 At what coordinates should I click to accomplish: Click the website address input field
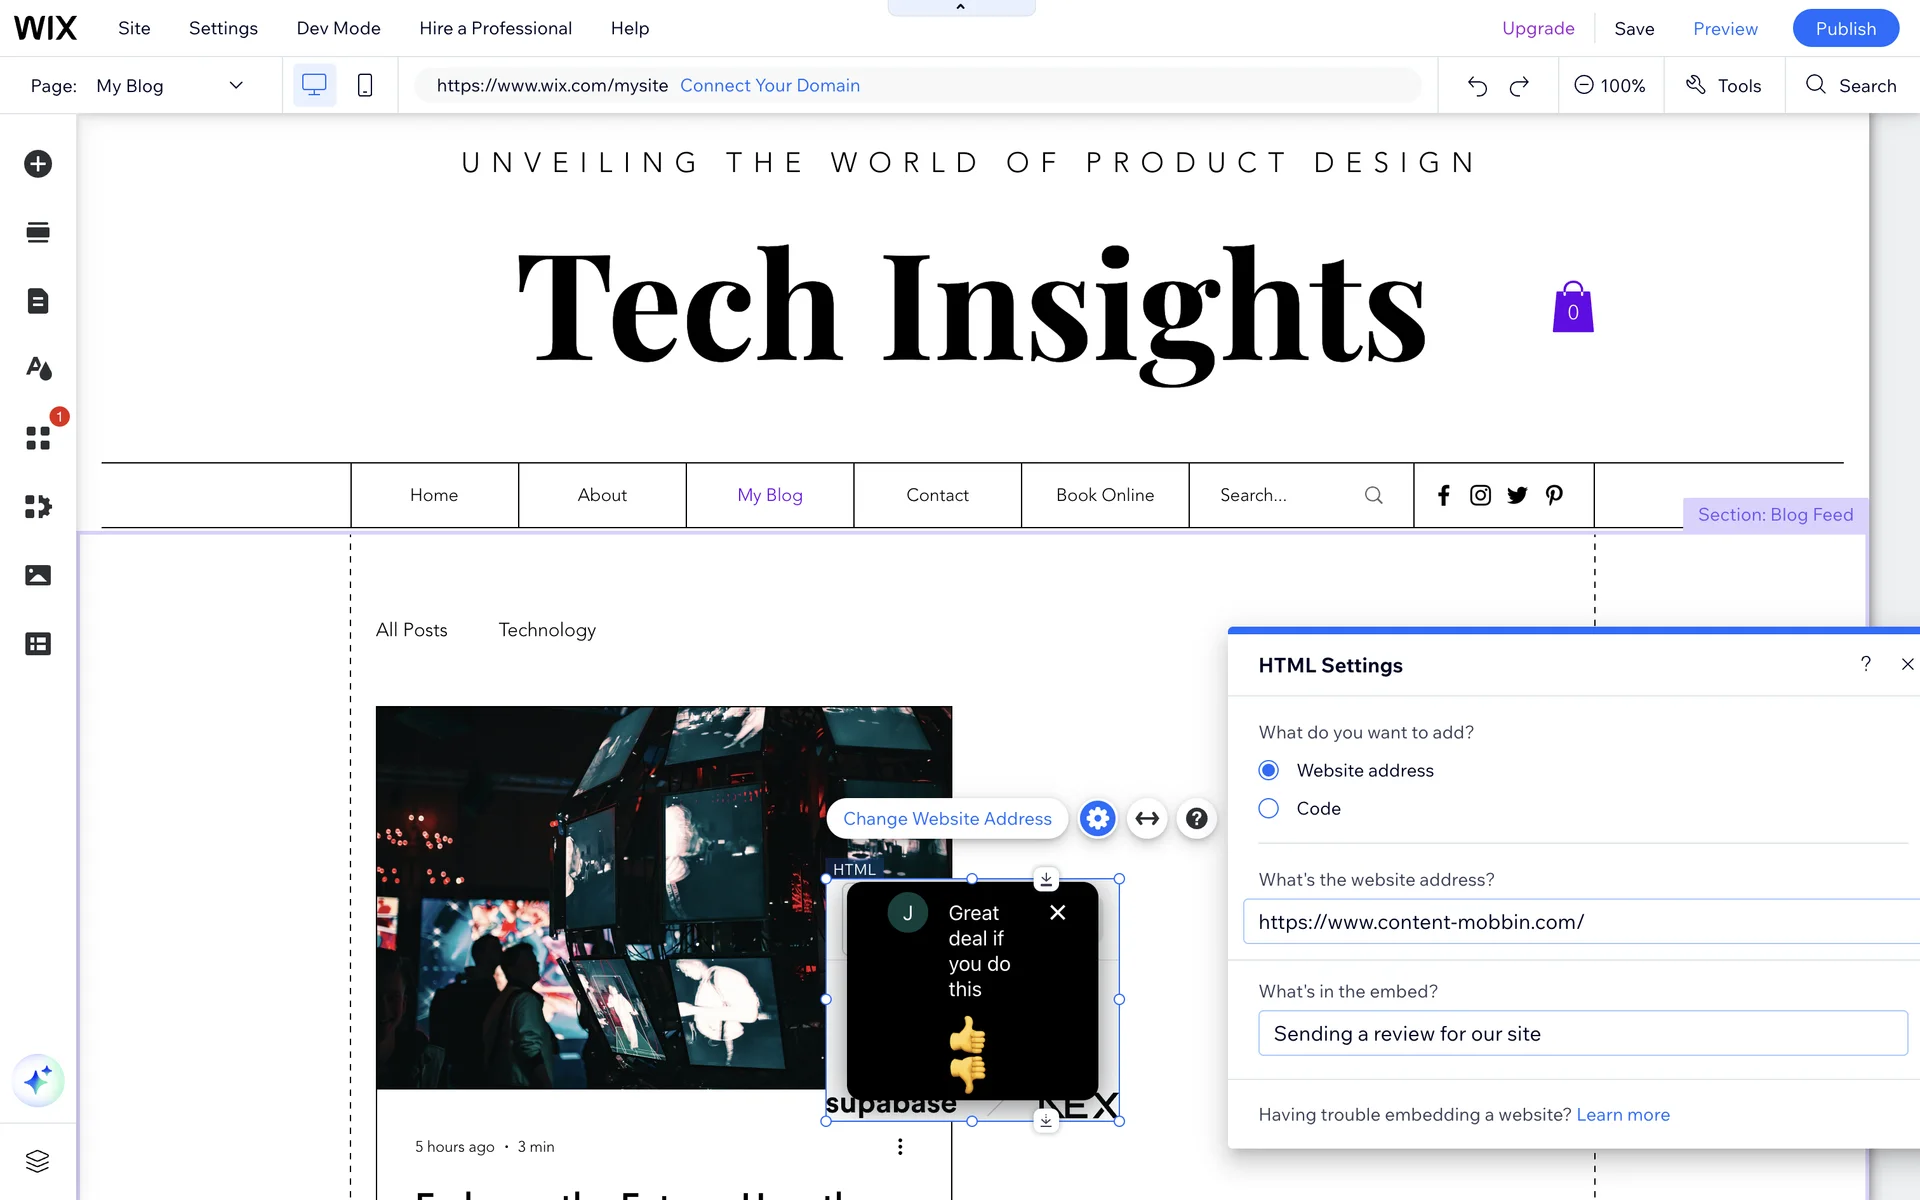pos(1580,922)
